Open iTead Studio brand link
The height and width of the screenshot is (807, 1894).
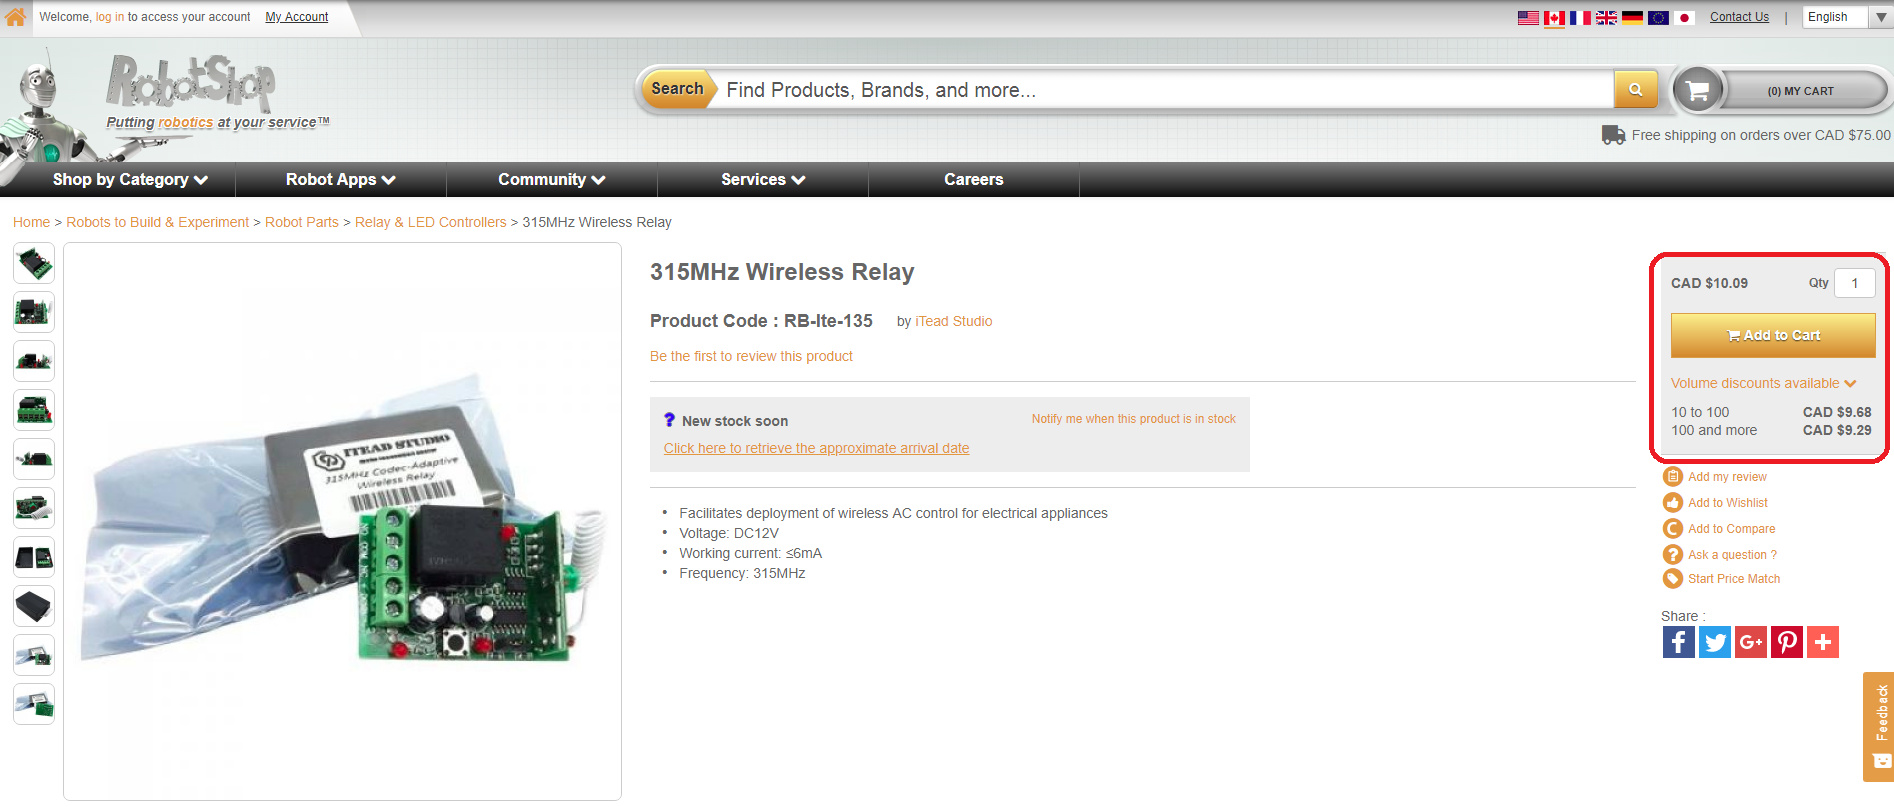tap(954, 321)
